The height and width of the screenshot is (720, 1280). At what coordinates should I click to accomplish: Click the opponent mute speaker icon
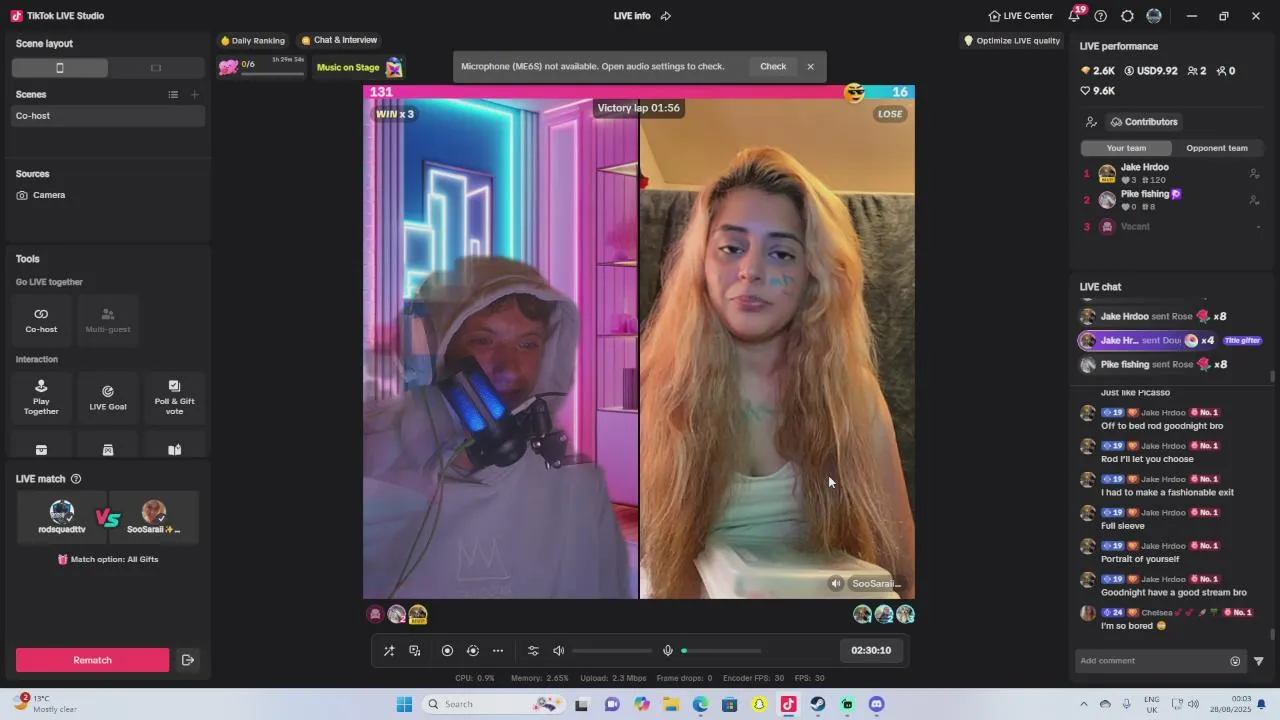pos(836,584)
